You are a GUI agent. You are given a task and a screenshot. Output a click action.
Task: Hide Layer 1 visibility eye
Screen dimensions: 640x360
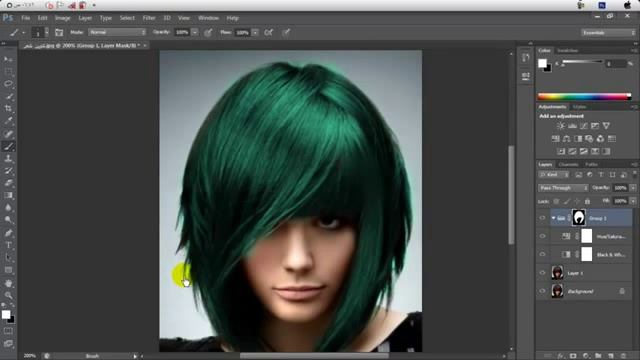tap(542, 273)
